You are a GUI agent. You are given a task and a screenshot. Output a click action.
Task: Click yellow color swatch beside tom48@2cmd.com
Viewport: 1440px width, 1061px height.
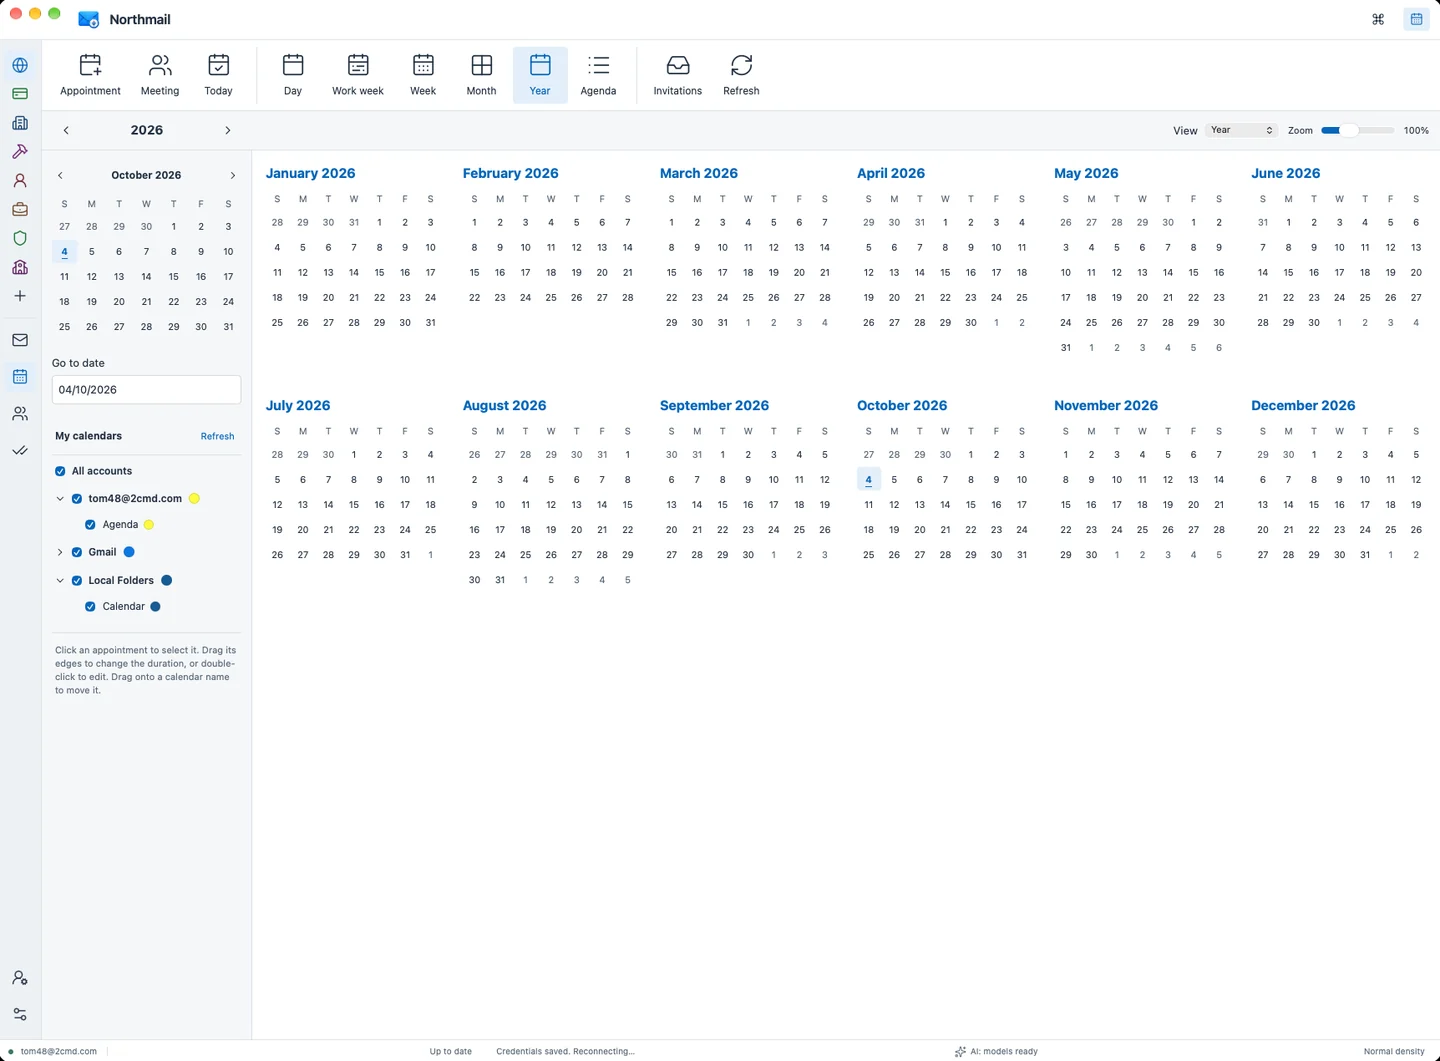tap(194, 498)
